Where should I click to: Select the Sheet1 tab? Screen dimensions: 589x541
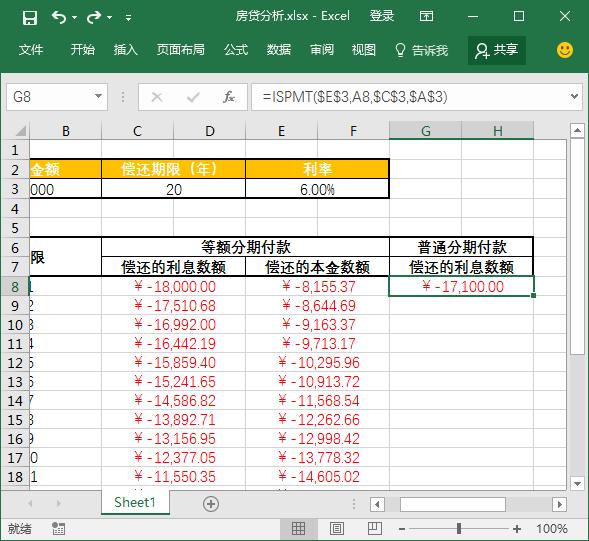135,502
